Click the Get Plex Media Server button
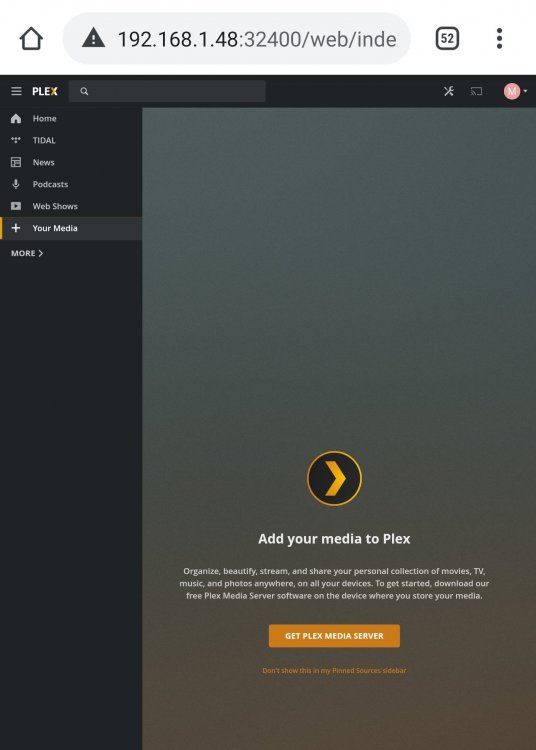Viewport: 536px width, 750px height. coord(334,636)
